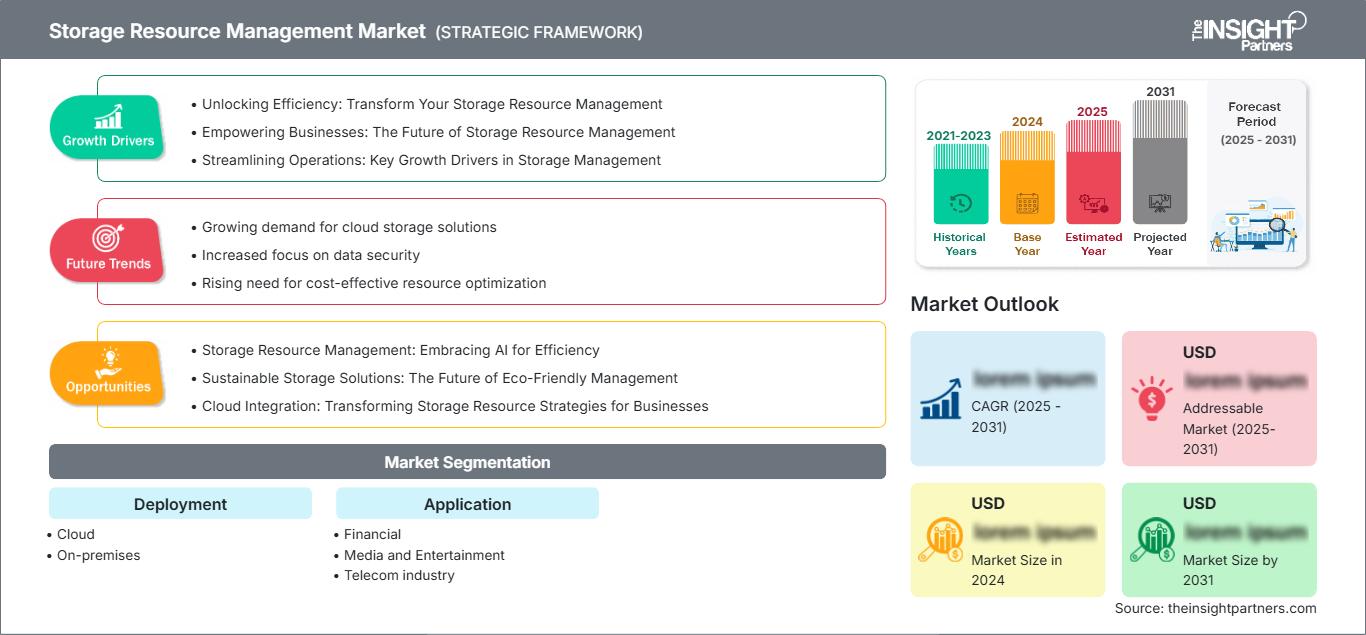Viewport: 1366px width, 635px height.
Task: Click the CAGR (2025 - 2031) label
Action: point(1016,417)
